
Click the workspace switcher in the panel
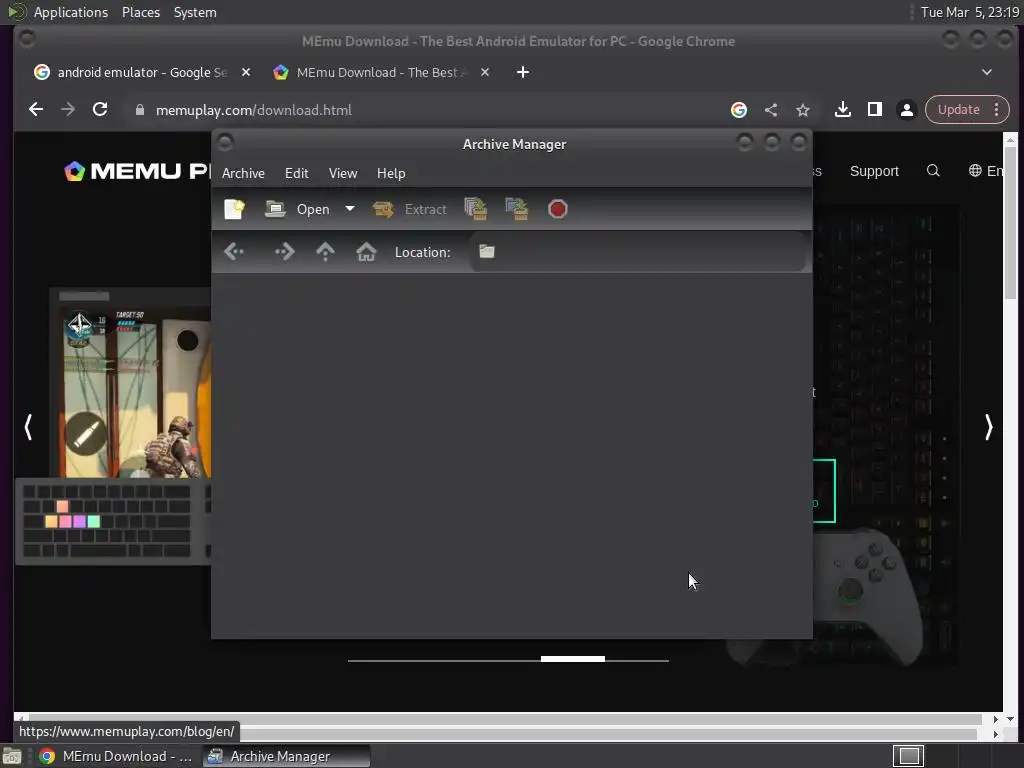[909, 756]
